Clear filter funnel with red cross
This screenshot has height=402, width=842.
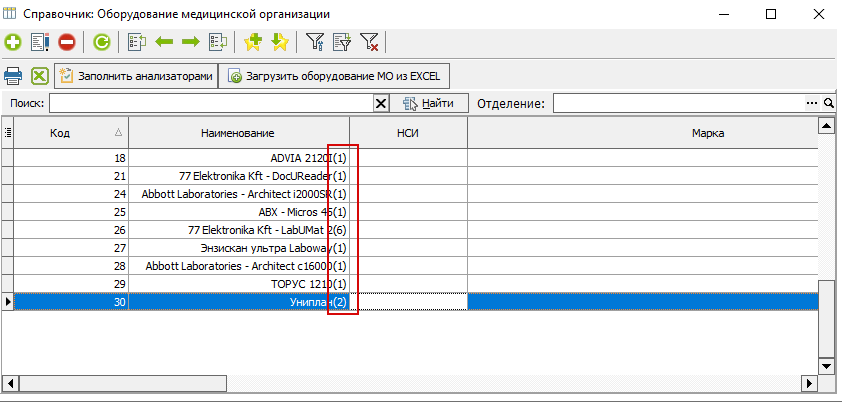369,42
